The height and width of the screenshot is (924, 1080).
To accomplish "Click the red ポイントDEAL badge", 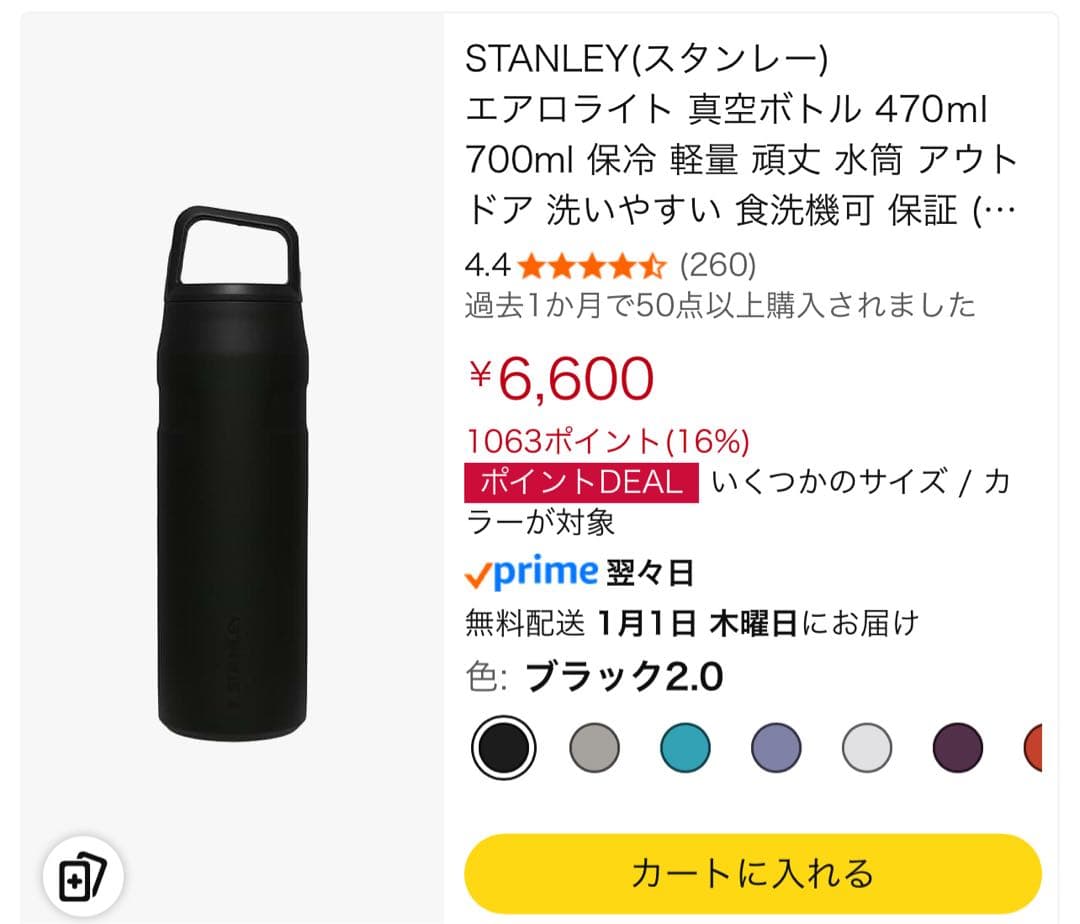I will 581,482.
